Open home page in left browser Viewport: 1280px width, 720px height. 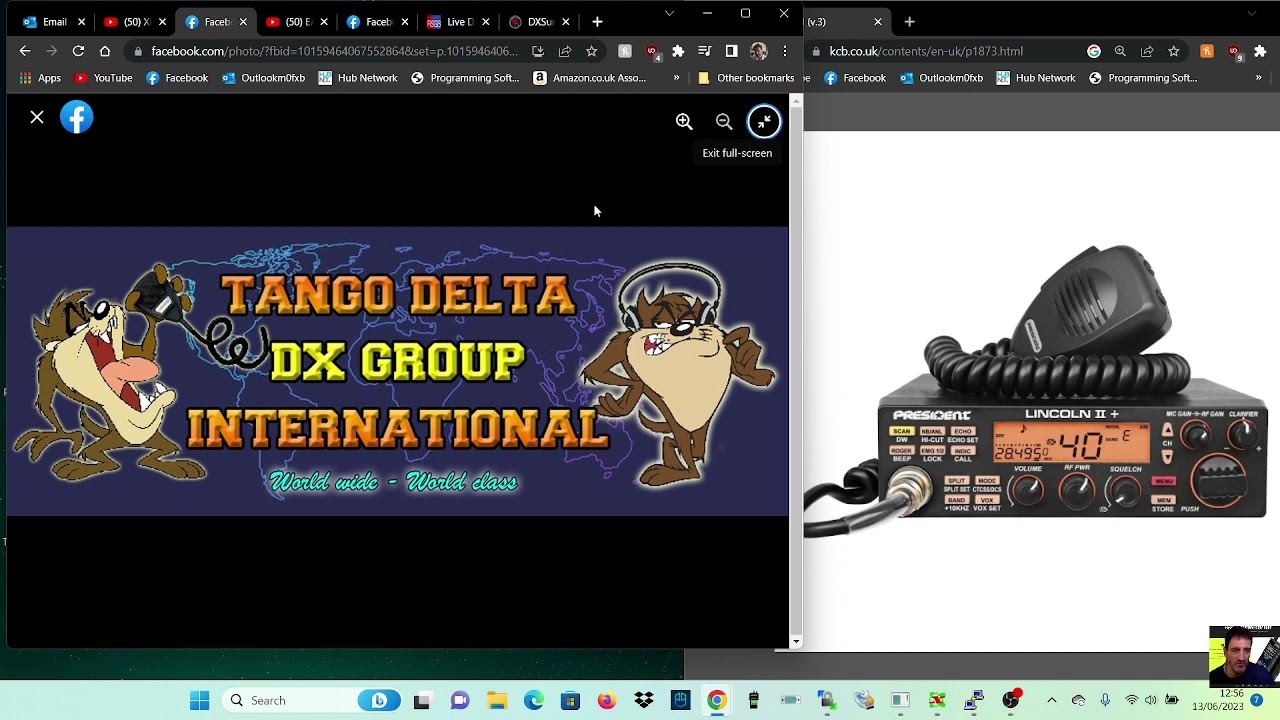coord(105,51)
